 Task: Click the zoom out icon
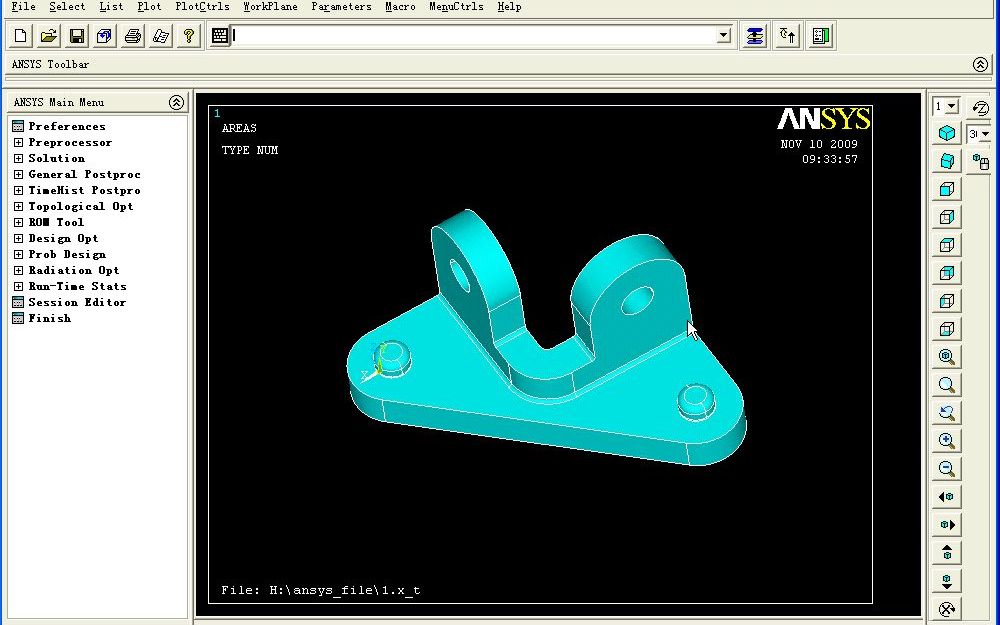point(946,469)
